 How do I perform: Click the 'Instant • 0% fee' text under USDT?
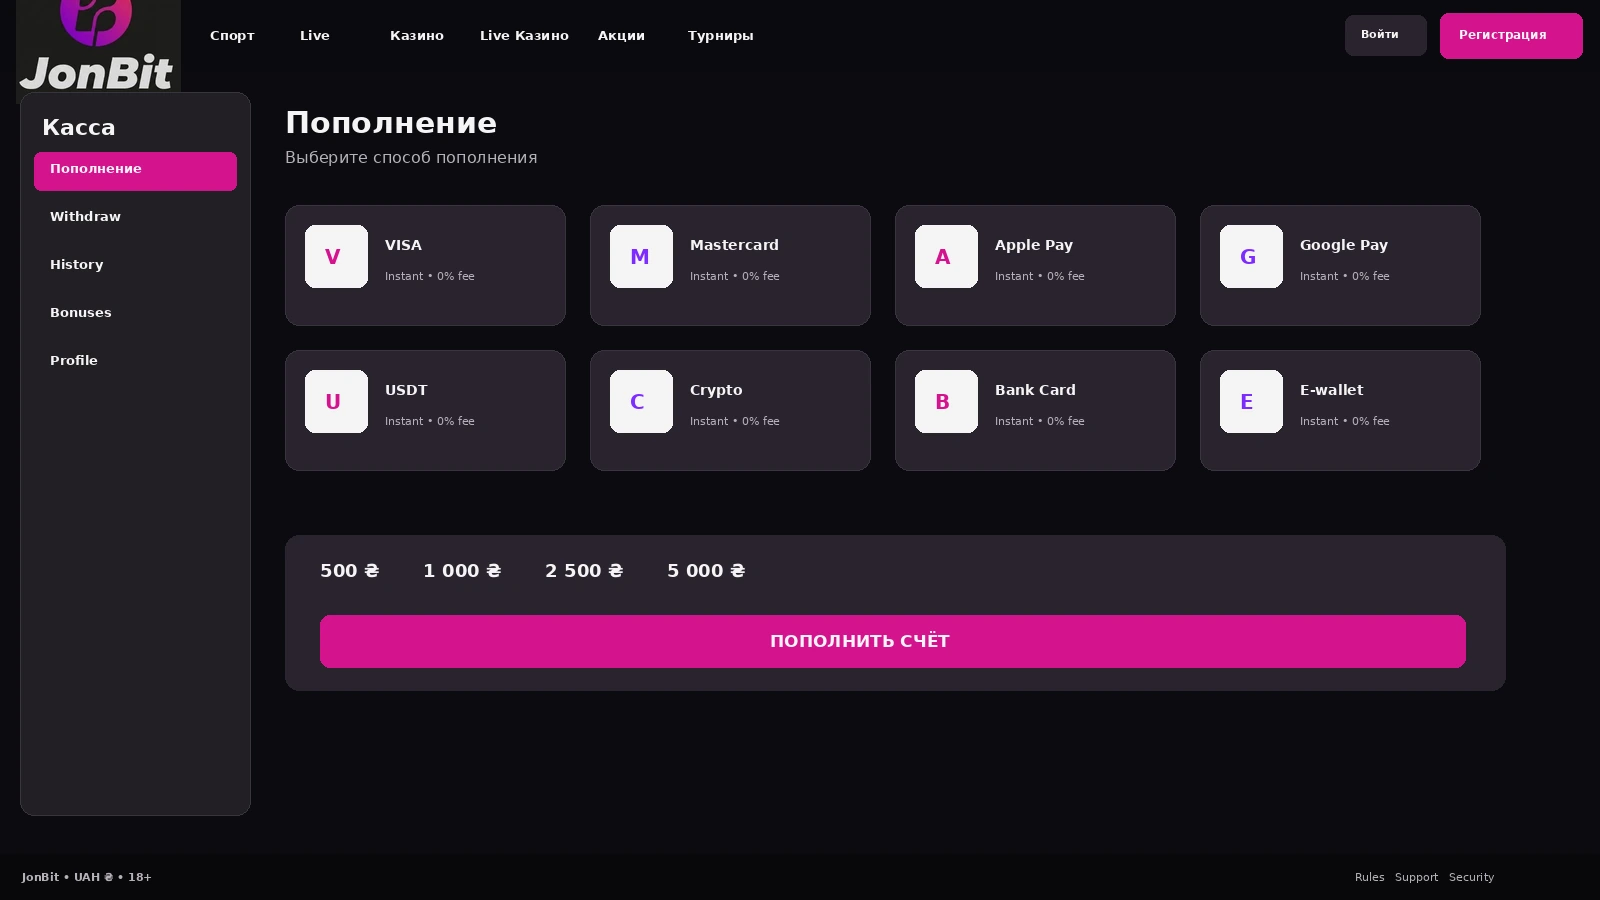pyautogui.click(x=430, y=421)
